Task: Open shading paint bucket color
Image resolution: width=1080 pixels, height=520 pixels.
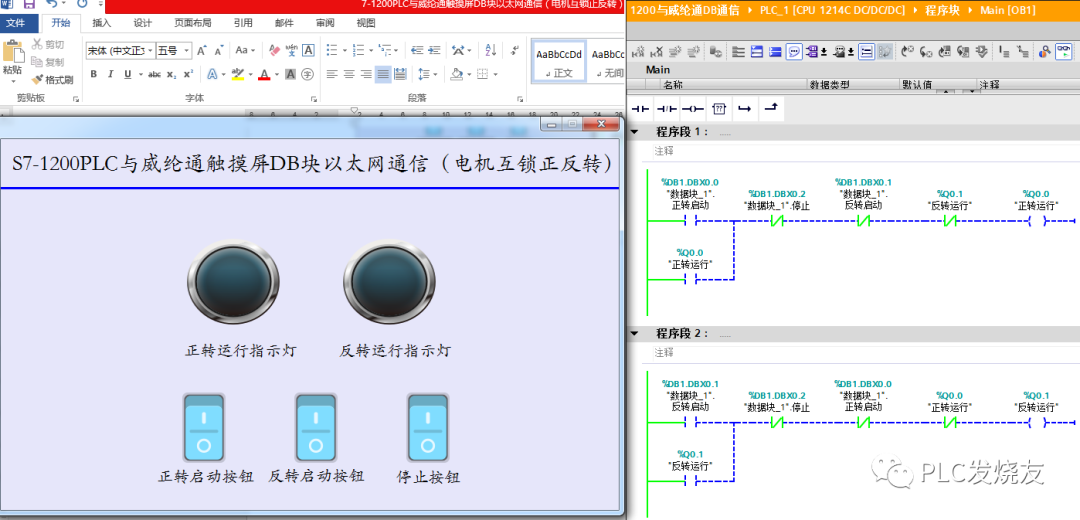Action: (457, 74)
